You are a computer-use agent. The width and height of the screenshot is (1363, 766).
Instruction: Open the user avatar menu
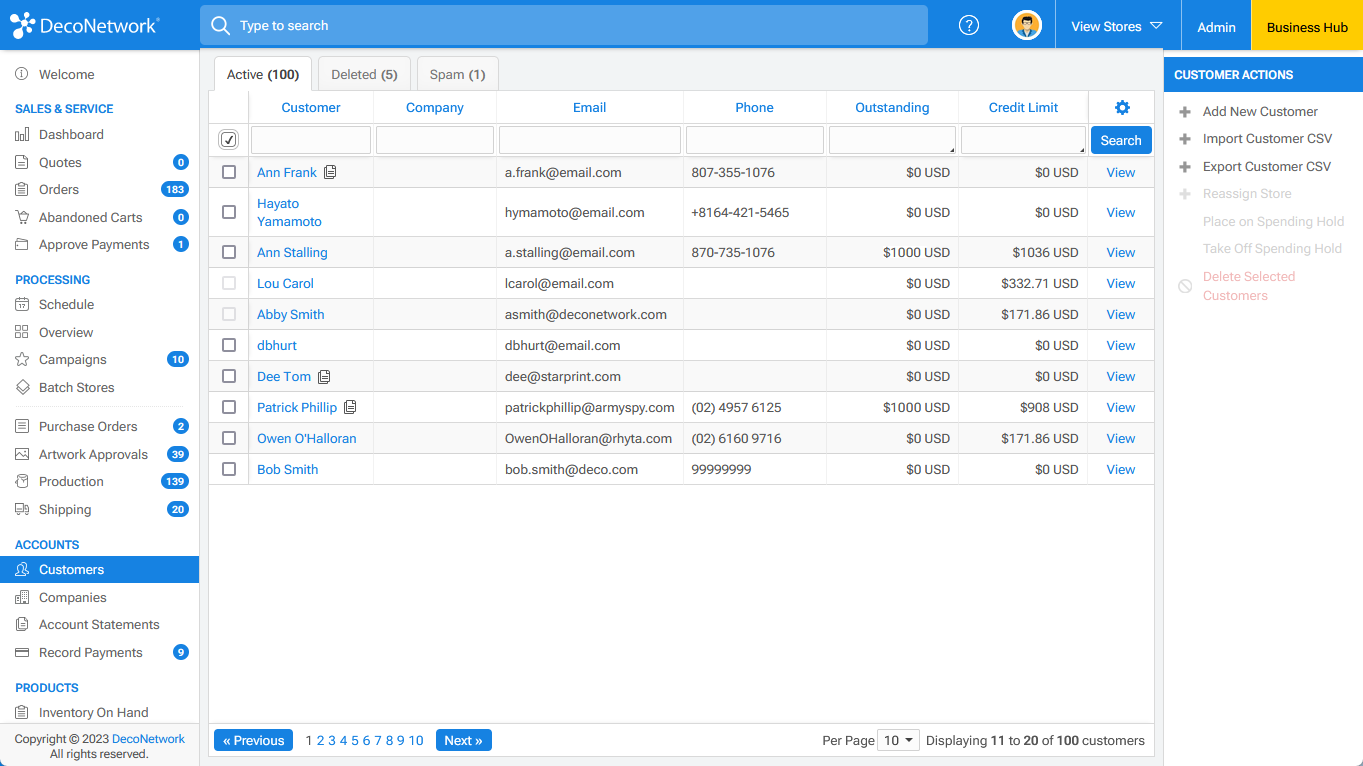pyautogui.click(x=1027, y=26)
